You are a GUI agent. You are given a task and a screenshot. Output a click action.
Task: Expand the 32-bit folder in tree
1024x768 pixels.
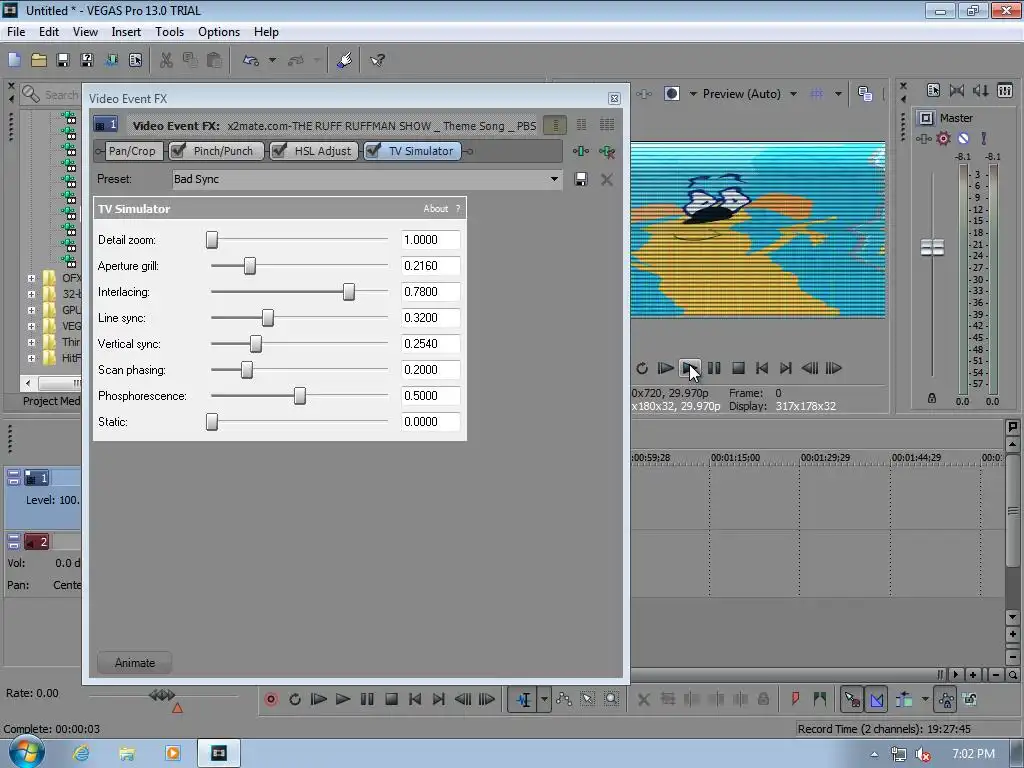(x=31, y=294)
